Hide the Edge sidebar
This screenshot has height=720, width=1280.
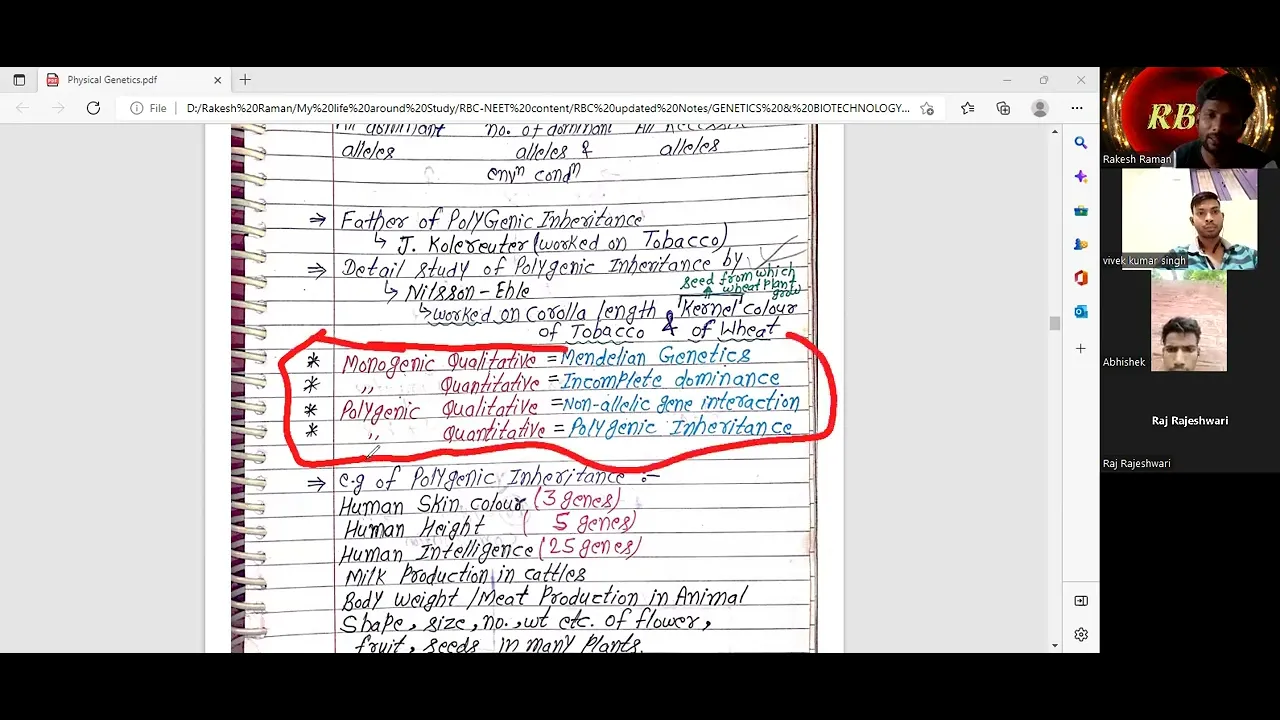[x=1081, y=601]
